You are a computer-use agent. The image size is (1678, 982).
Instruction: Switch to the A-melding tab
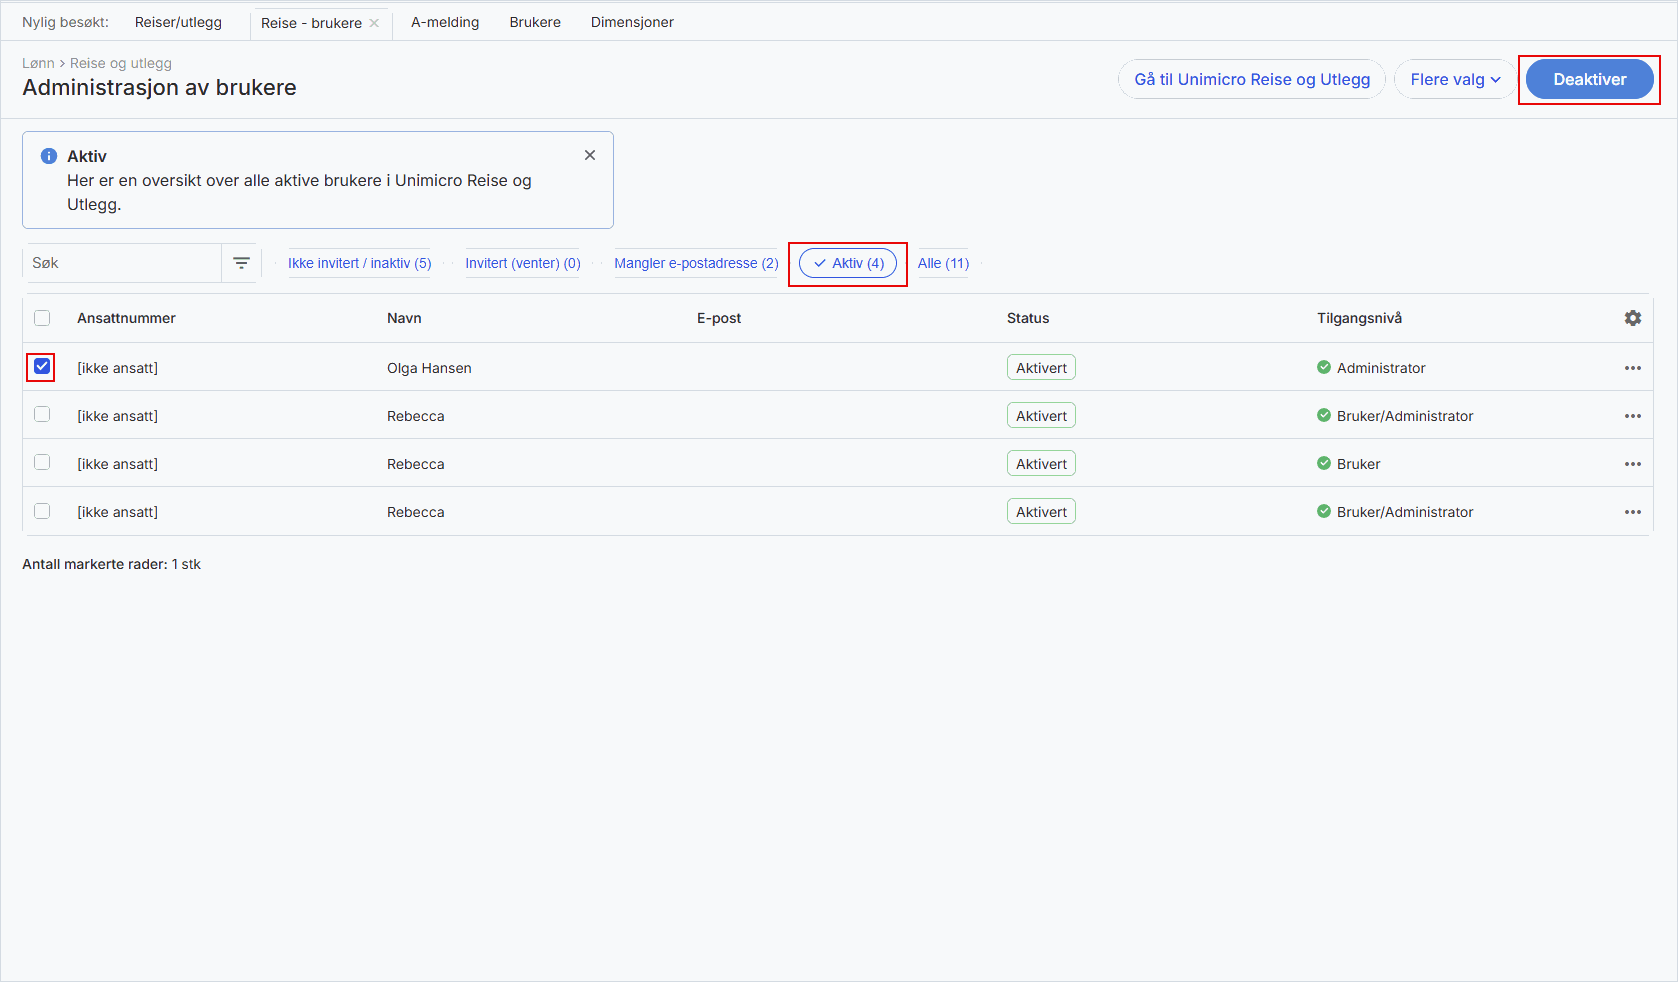coord(445,22)
